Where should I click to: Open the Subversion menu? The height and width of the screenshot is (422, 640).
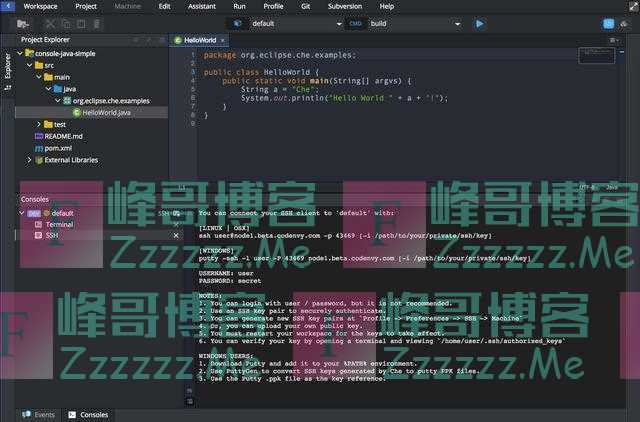click(x=344, y=6)
